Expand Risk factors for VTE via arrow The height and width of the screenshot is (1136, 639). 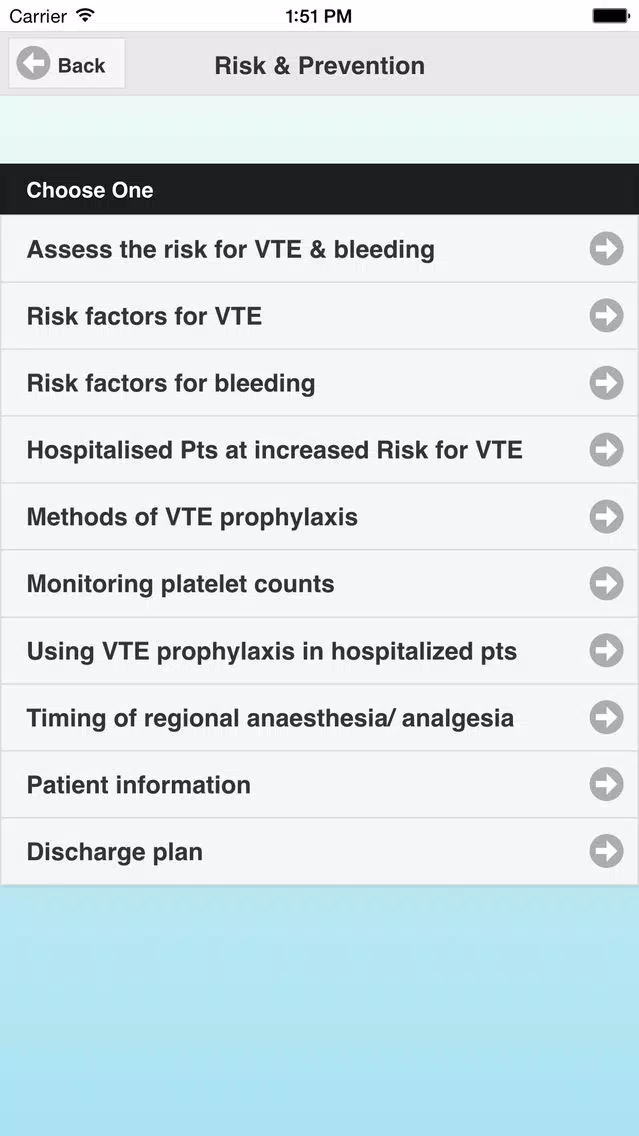606,316
